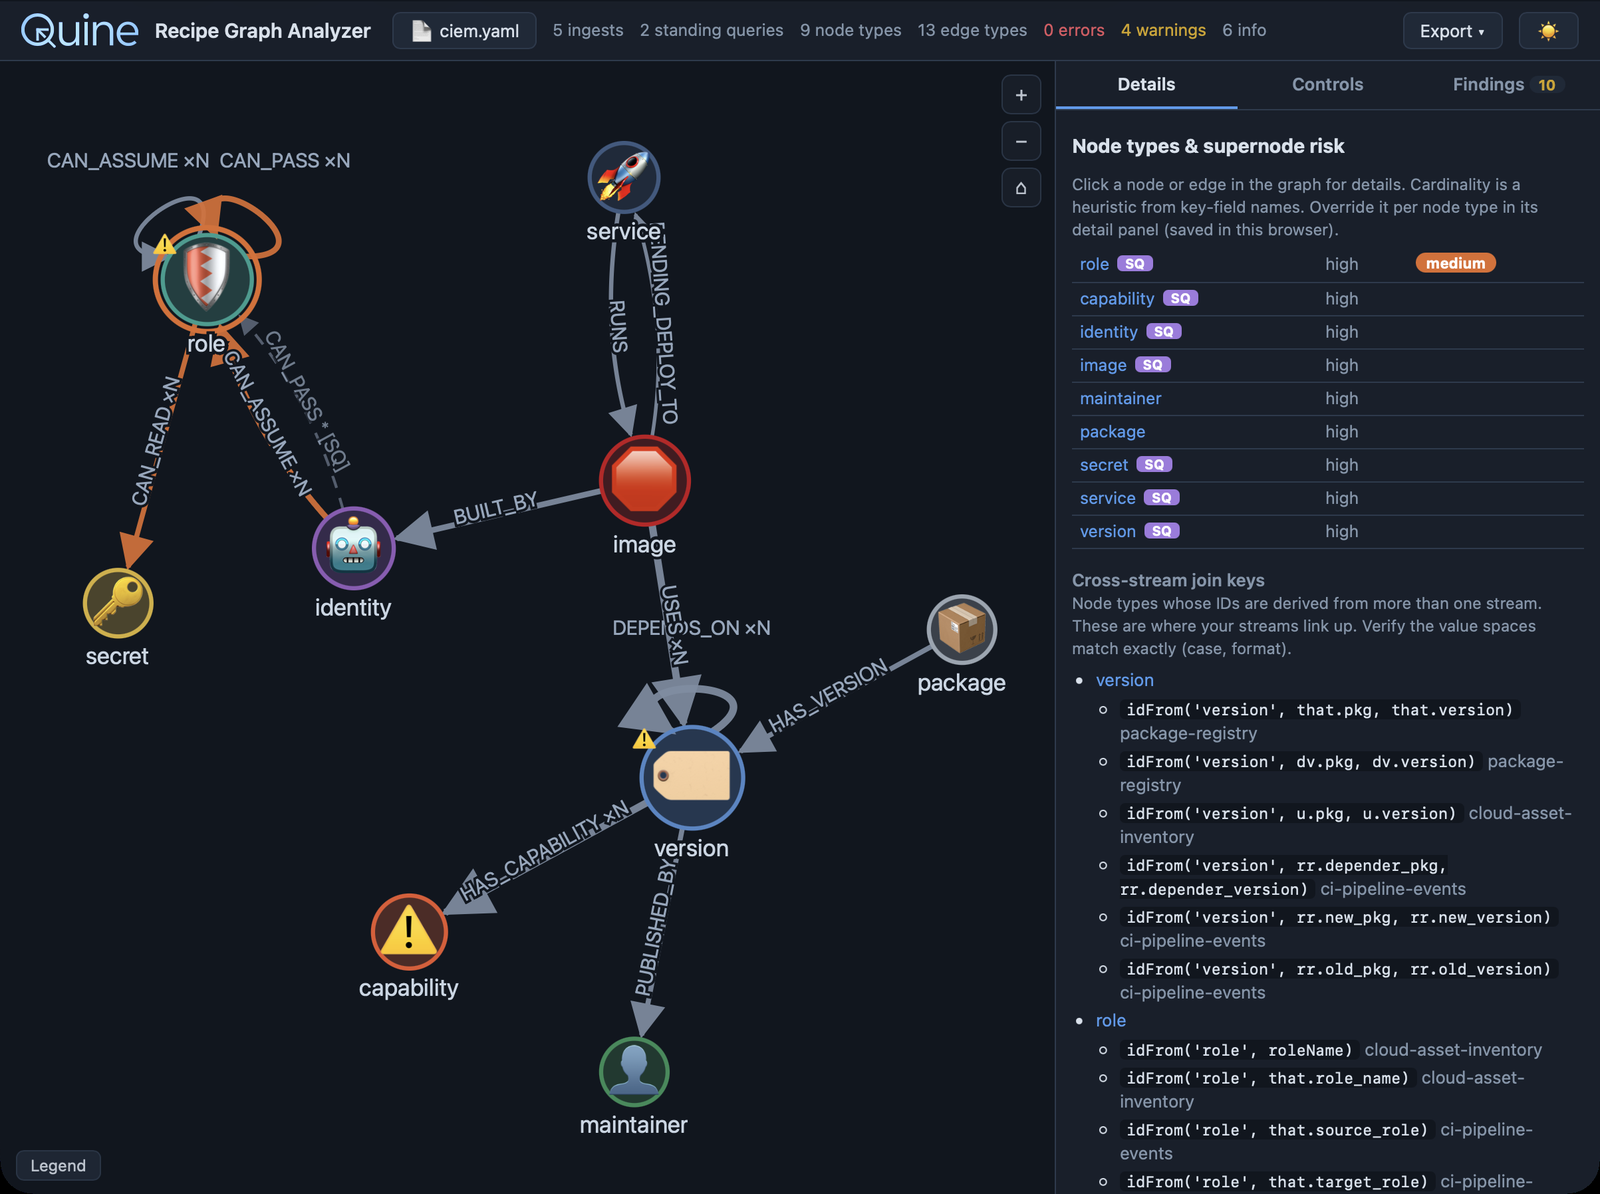Click the Findings count badge 10

1547,85
